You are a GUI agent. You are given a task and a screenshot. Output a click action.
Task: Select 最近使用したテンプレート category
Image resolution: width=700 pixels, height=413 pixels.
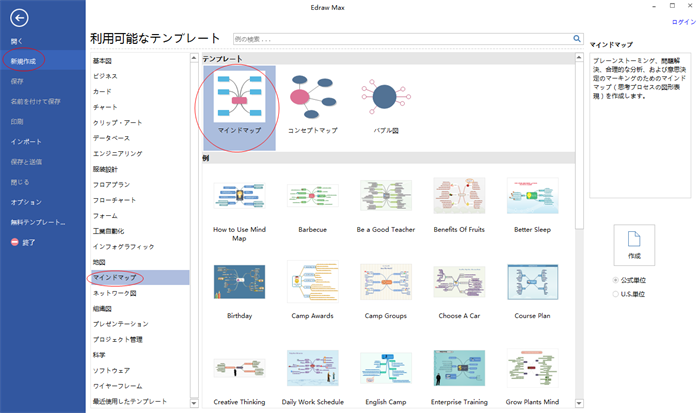130,401
